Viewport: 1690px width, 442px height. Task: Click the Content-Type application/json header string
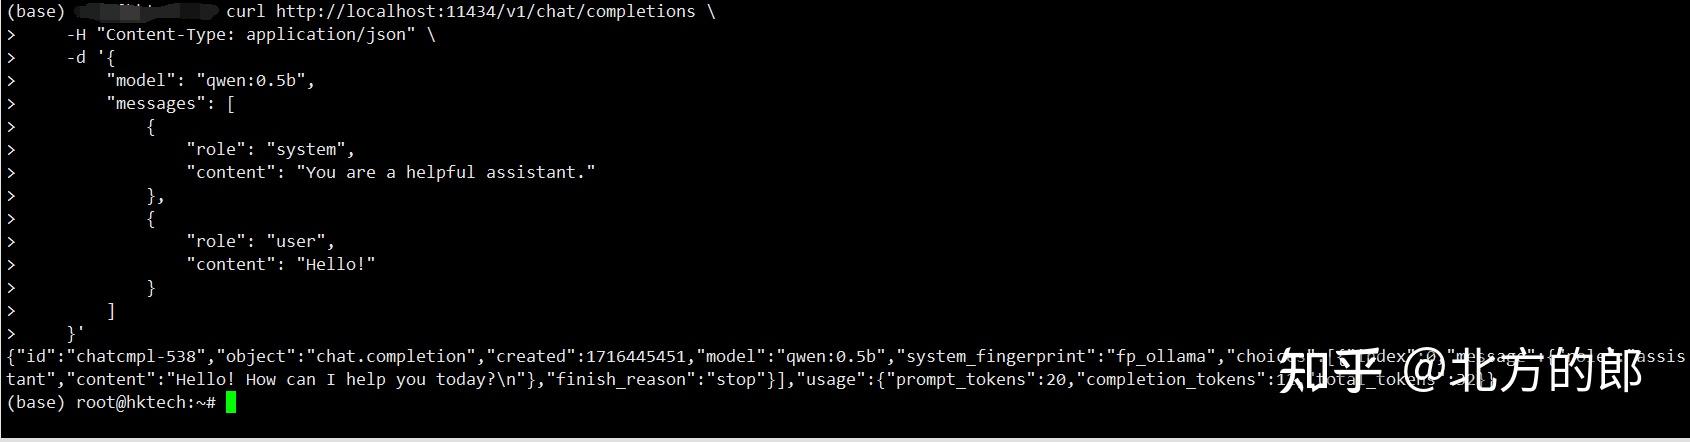pos(255,35)
